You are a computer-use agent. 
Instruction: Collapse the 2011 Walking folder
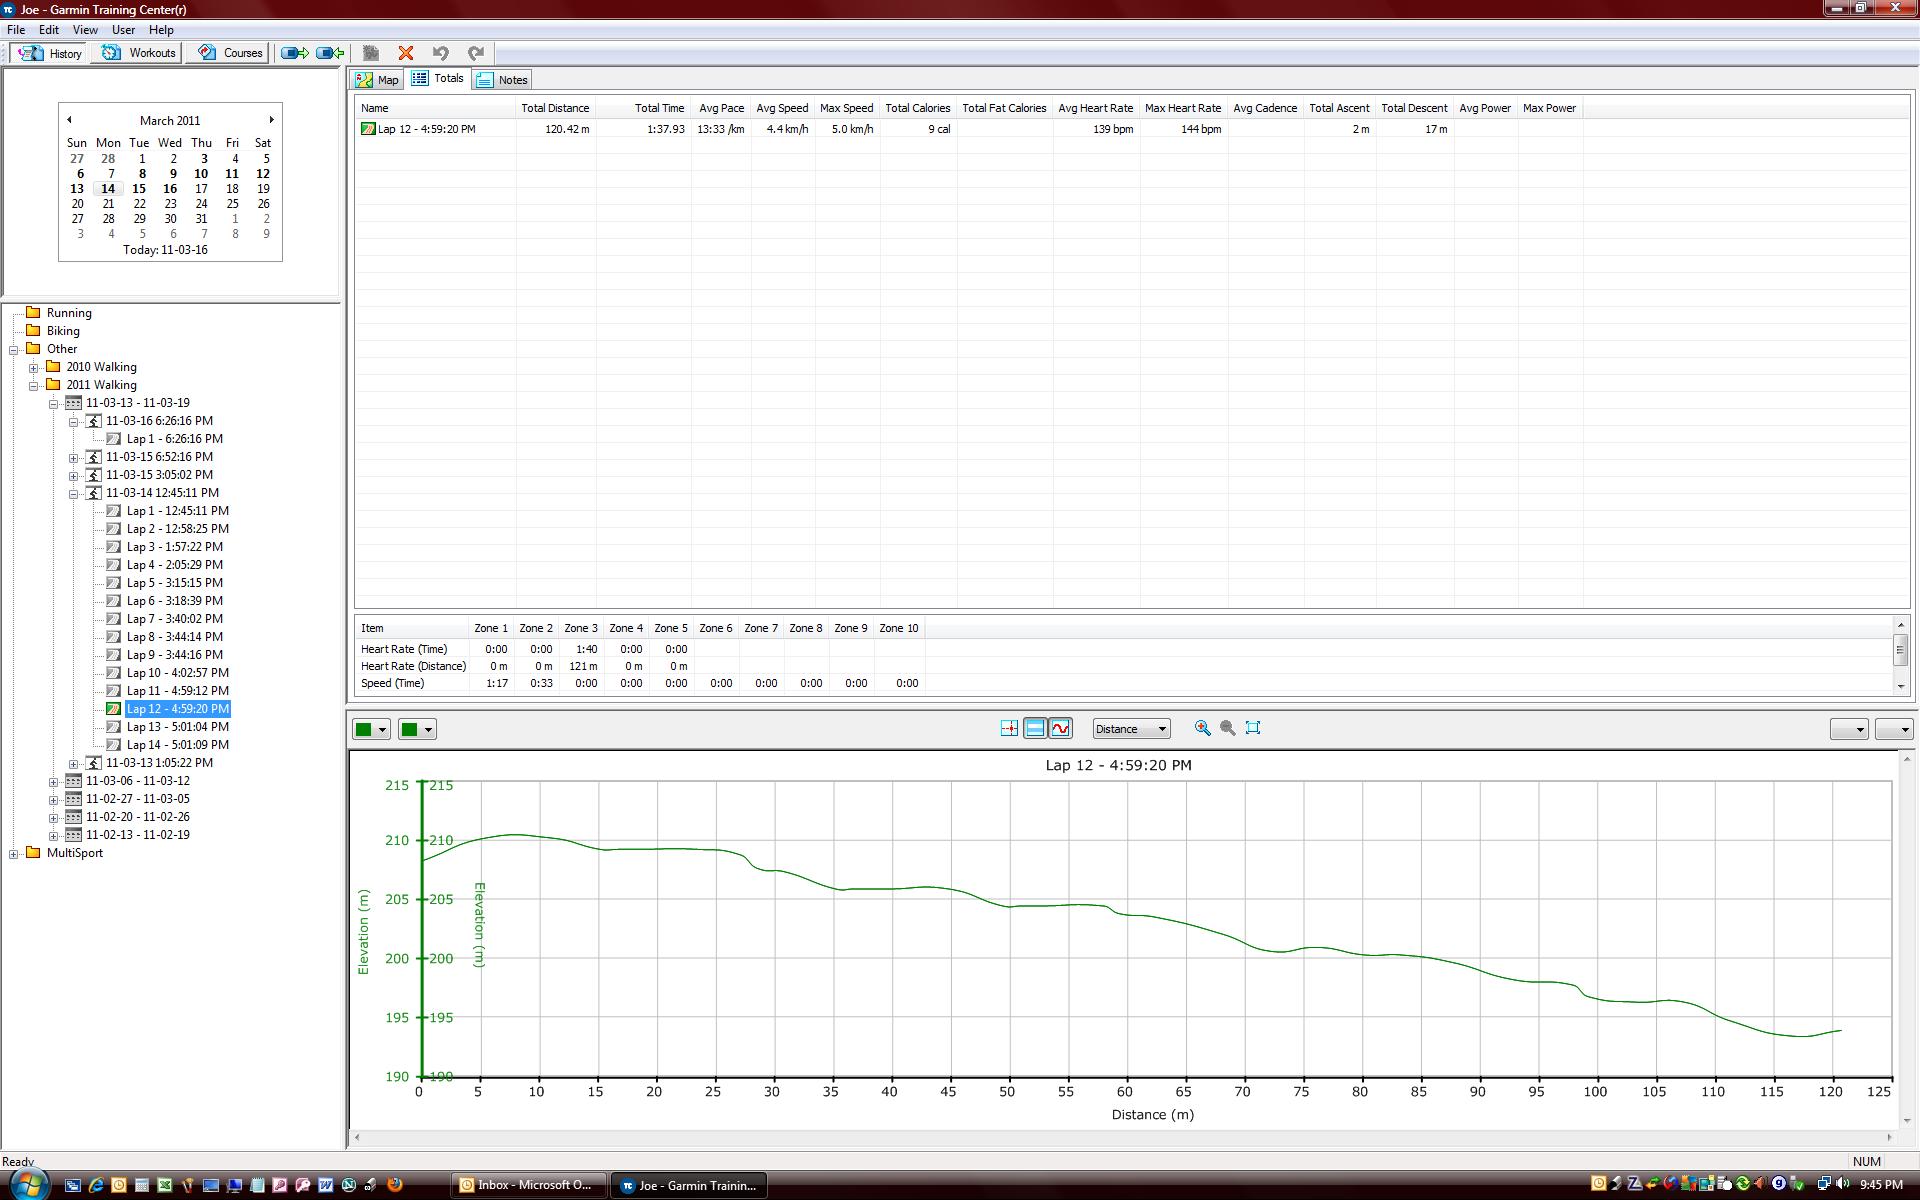click(x=34, y=385)
